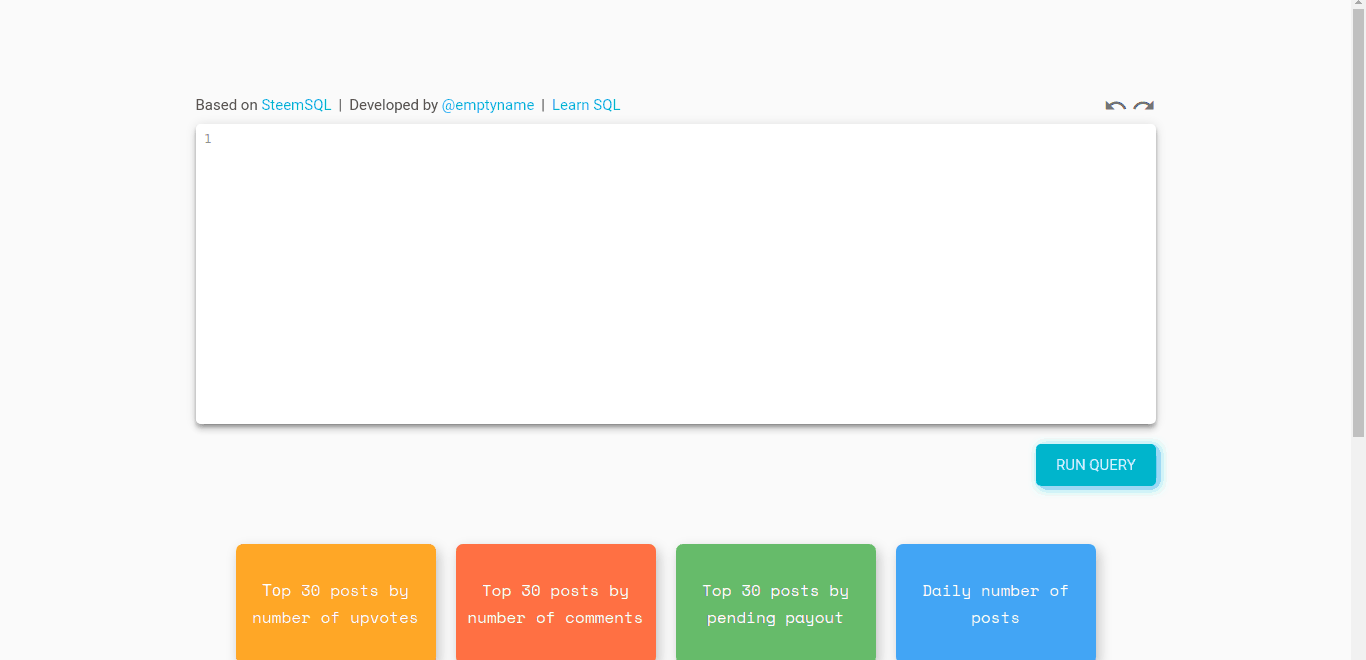Click the "Based on" text label

227,105
